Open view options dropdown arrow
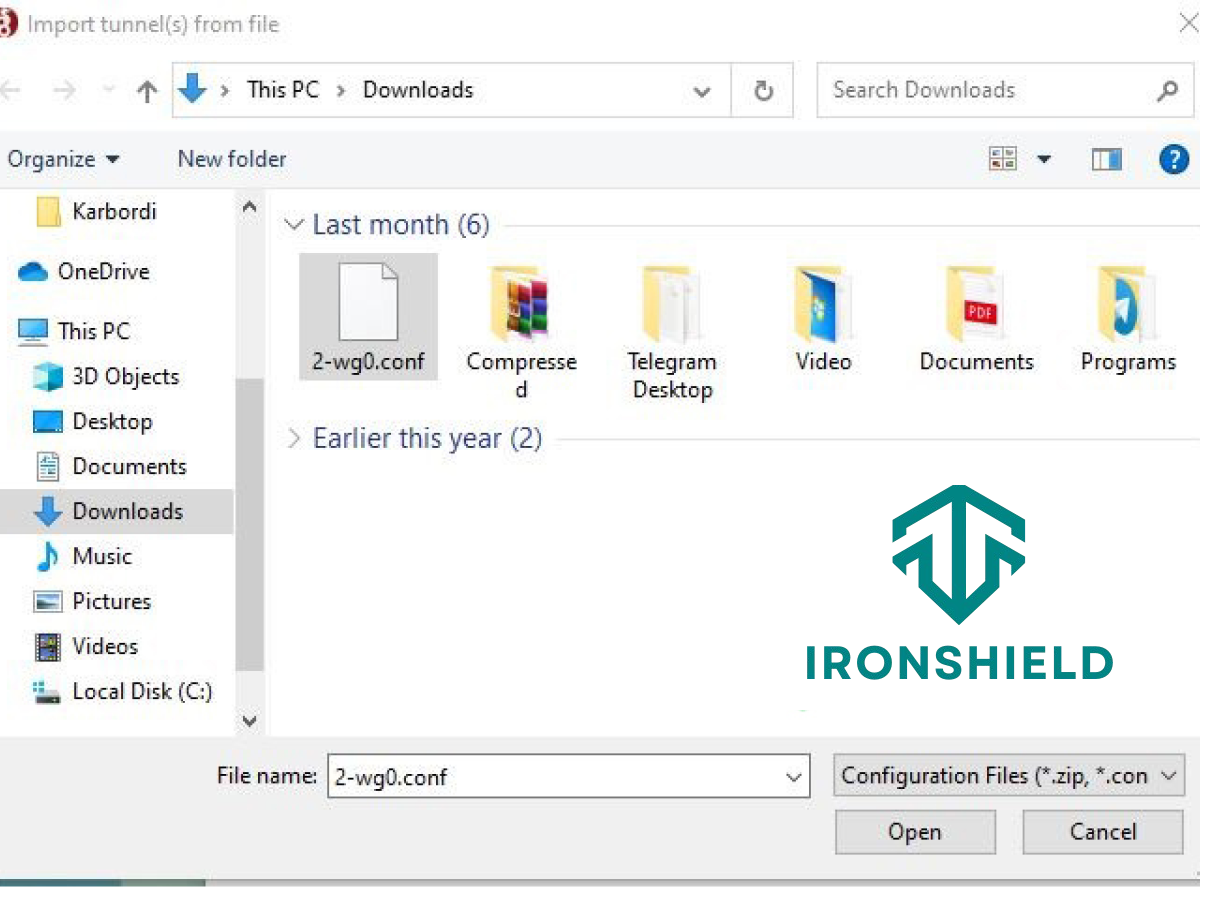This screenshot has width=1216, height=906. [x=1044, y=159]
